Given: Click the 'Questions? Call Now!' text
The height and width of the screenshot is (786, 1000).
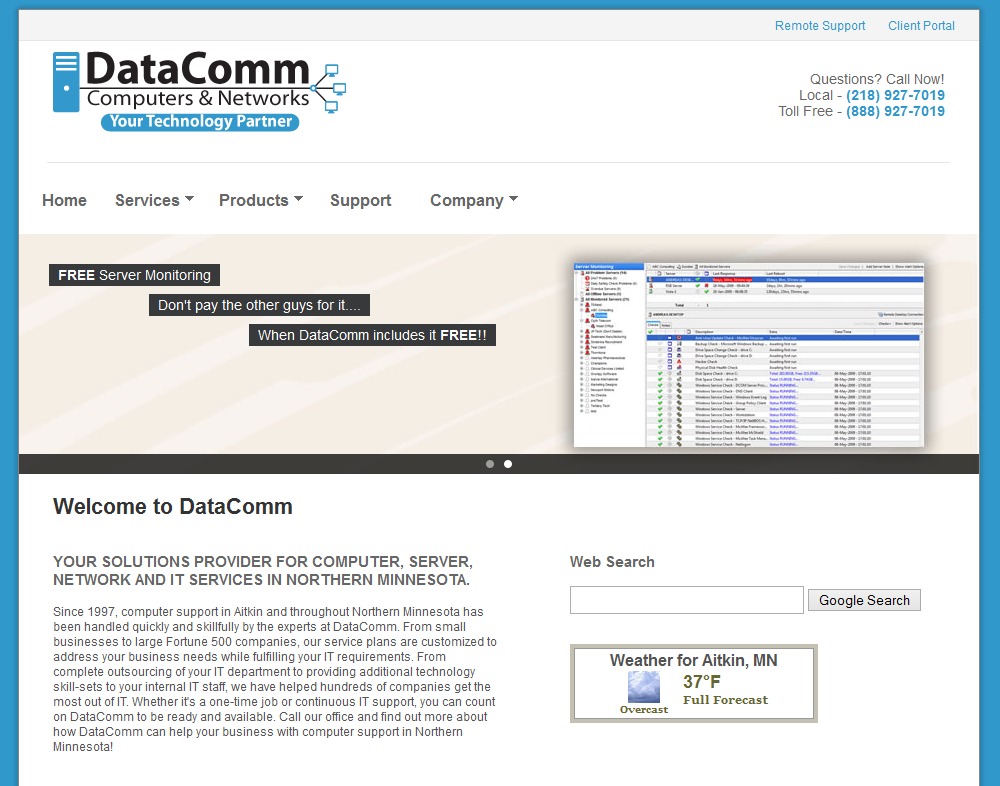Looking at the screenshot, I should pos(877,79).
